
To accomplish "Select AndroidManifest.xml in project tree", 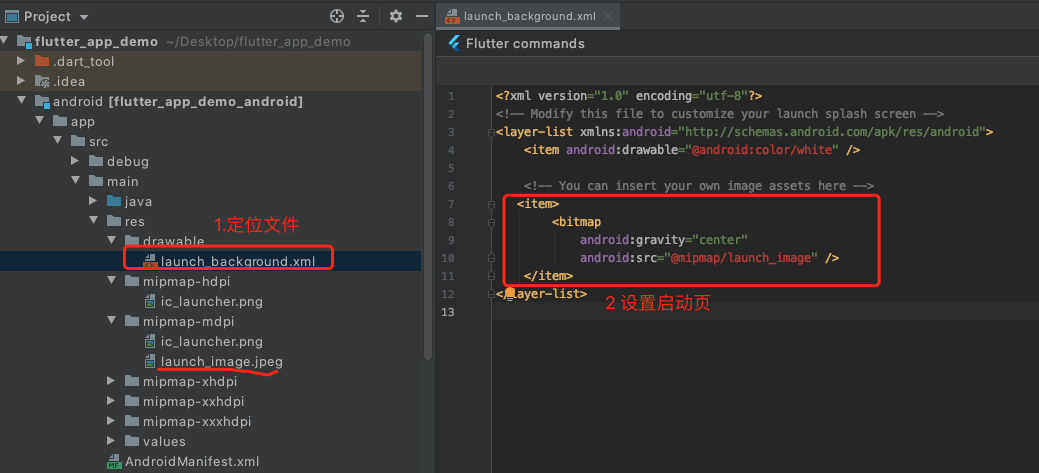I will coord(192,461).
